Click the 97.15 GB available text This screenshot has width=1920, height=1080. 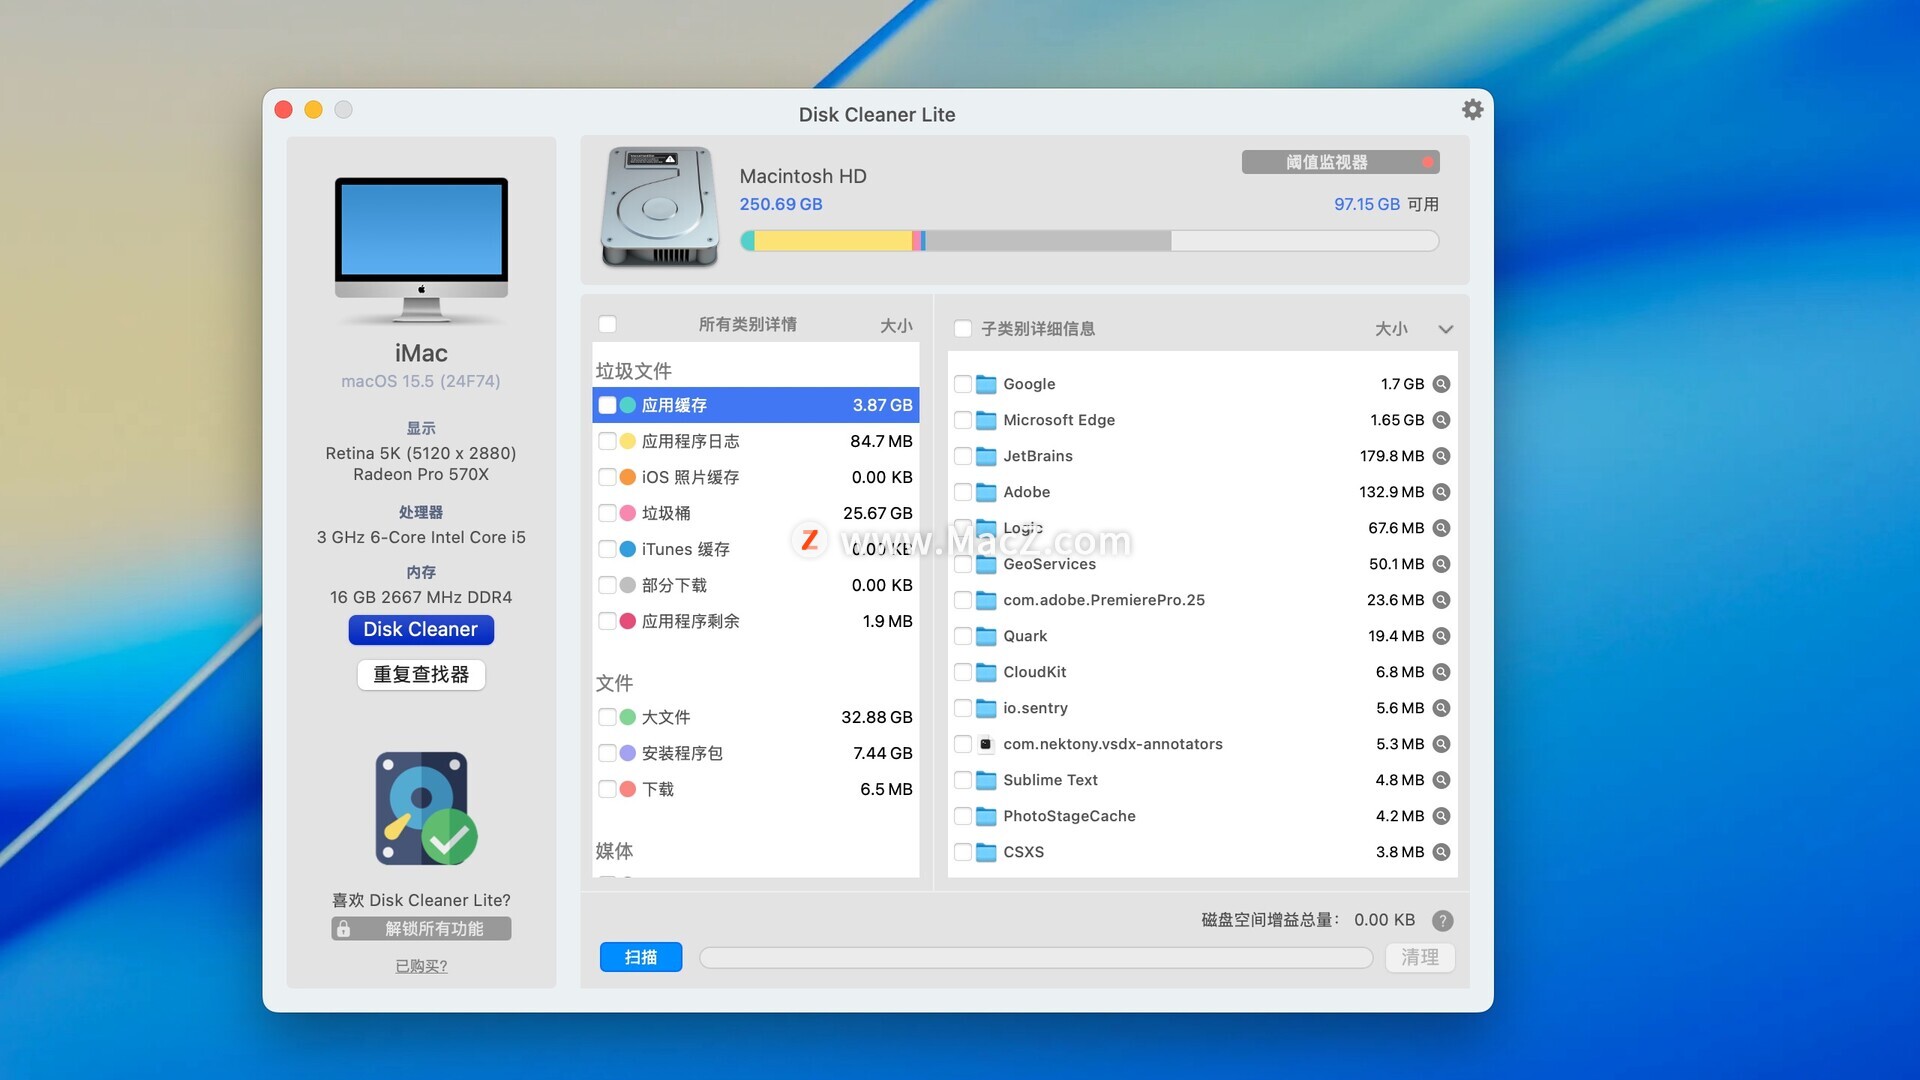[x=1367, y=204]
